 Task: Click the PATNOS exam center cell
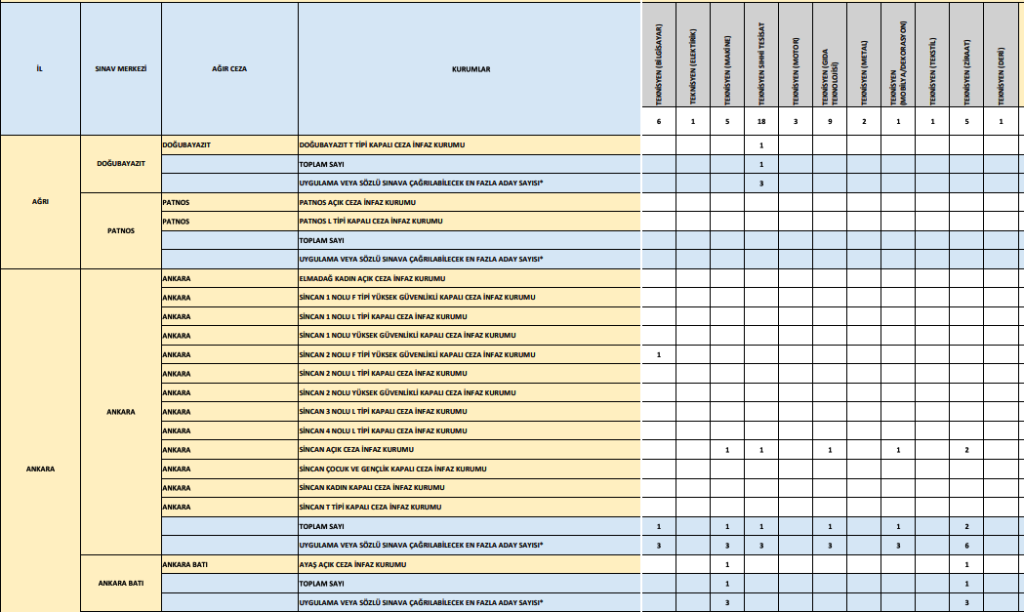[x=119, y=230]
